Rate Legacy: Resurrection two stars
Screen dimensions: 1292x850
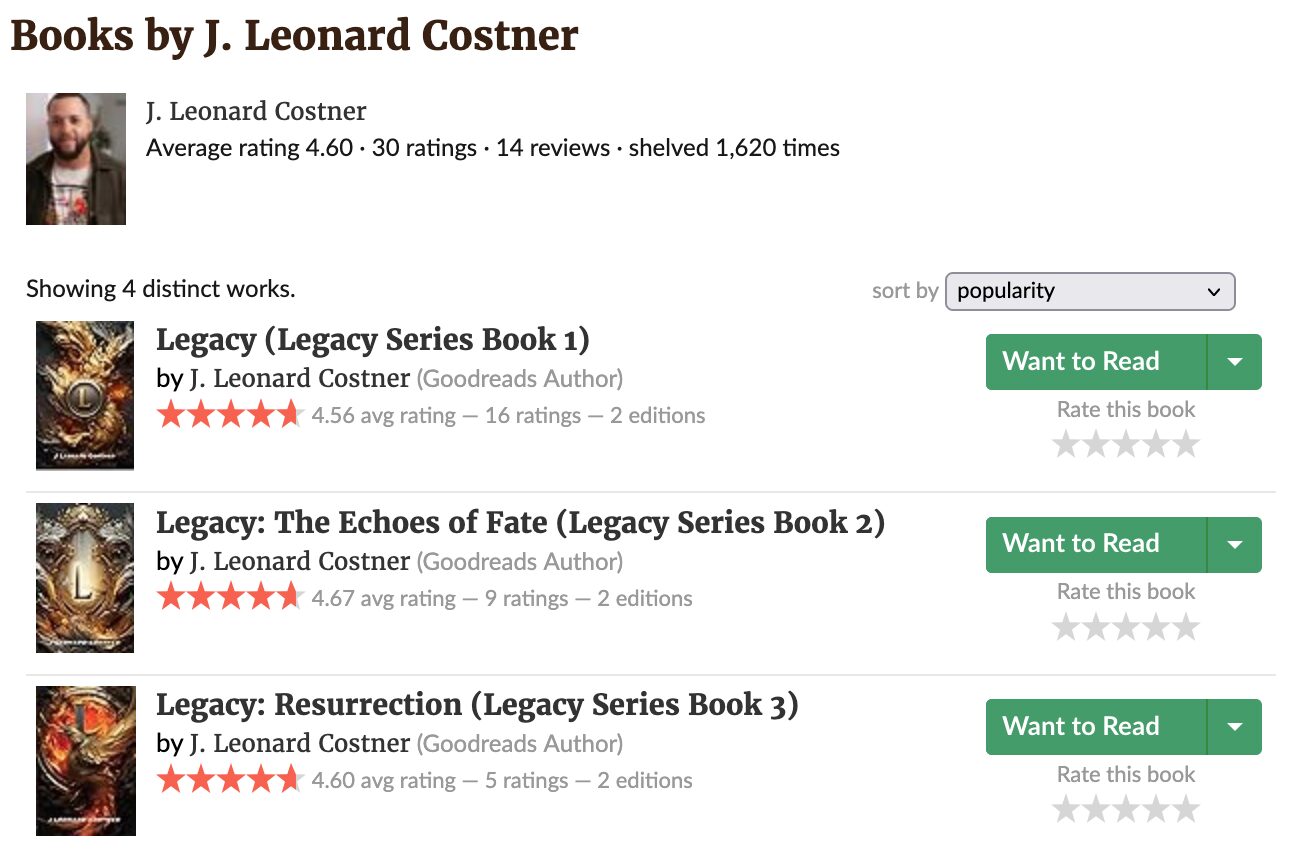(x=1096, y=809)
